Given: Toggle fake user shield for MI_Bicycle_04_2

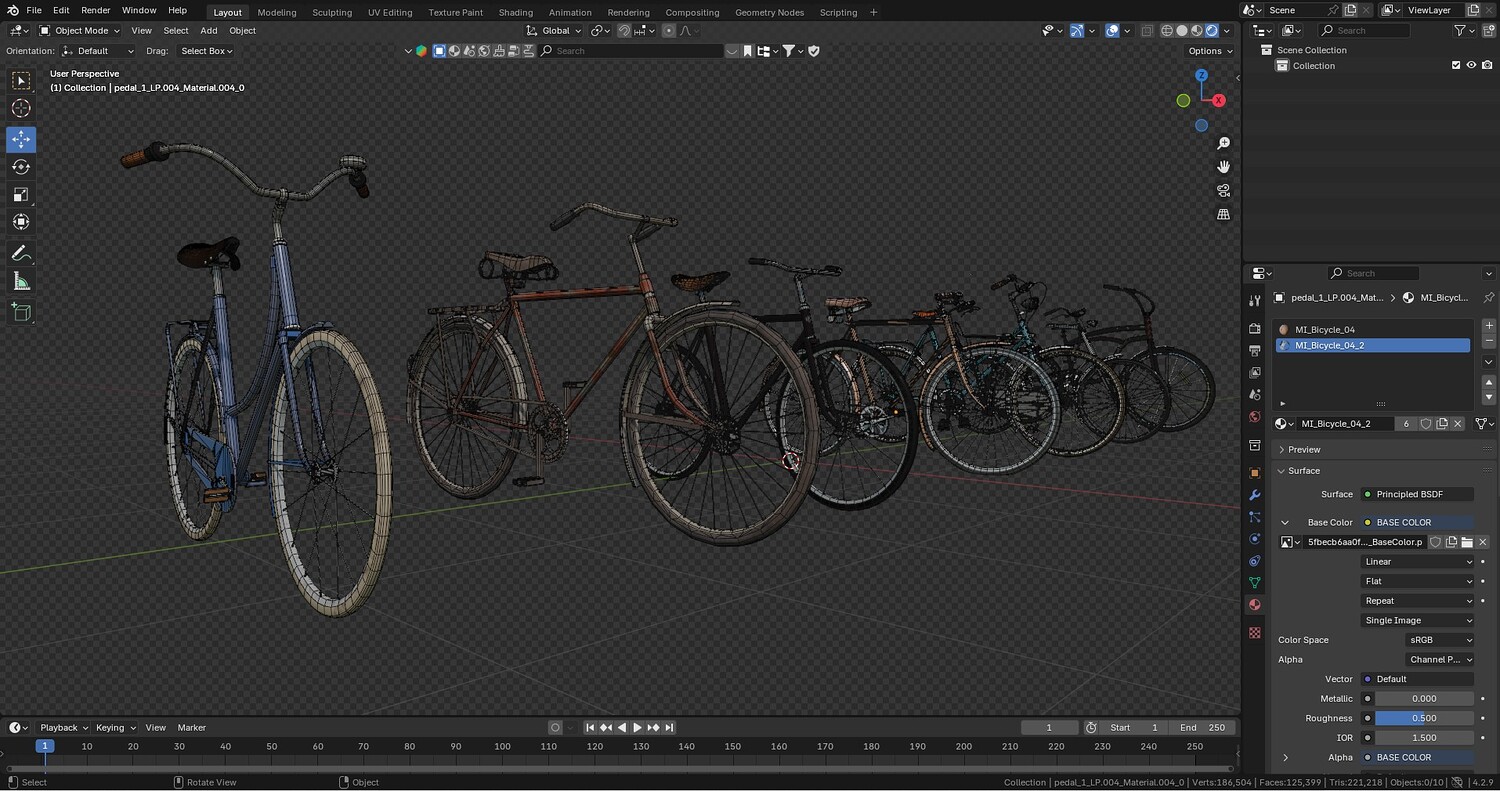Looking at the screenshot, I should [x=1426, y=424].
